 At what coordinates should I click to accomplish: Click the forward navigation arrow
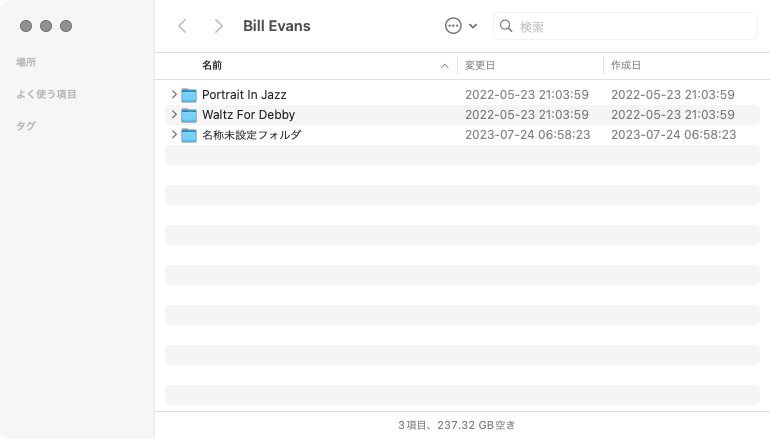click(x=218, y=26)
